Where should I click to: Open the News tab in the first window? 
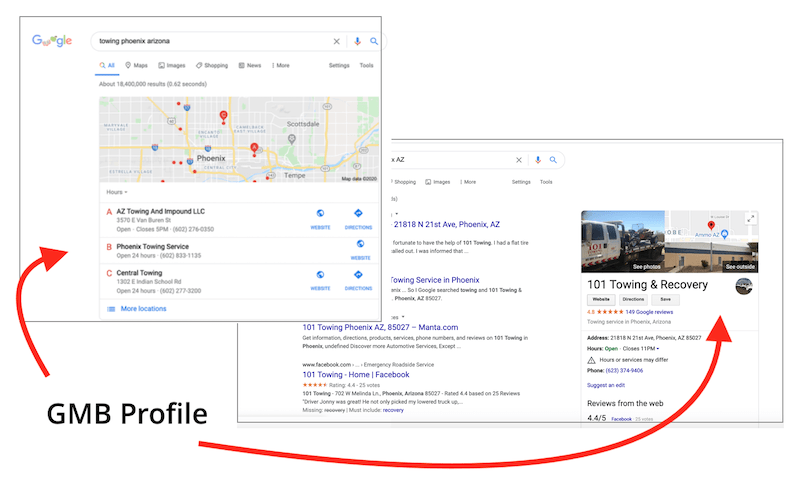click(x=249, y=65)
